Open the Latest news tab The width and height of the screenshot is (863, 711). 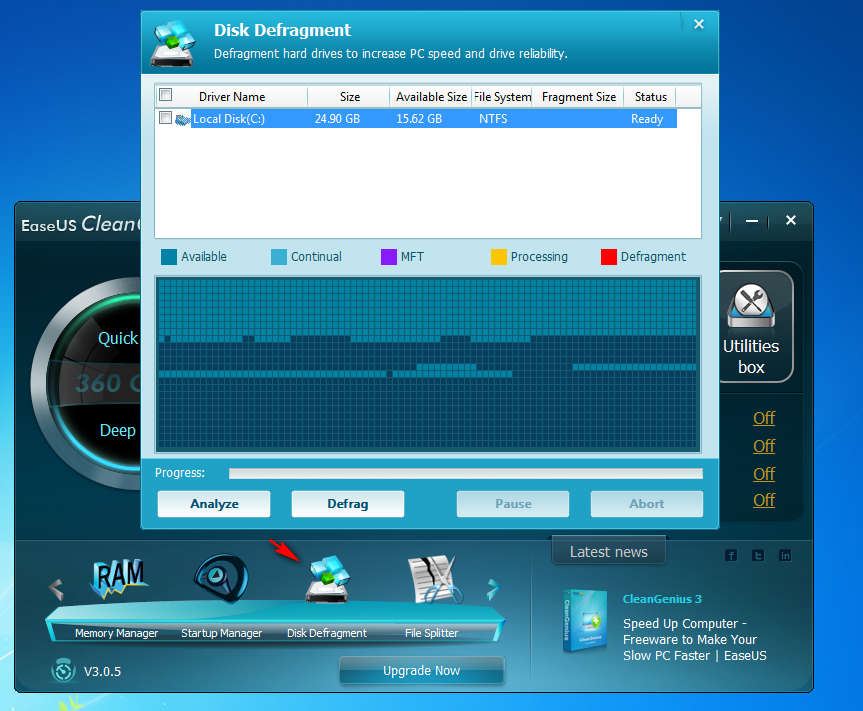(608, 552)
